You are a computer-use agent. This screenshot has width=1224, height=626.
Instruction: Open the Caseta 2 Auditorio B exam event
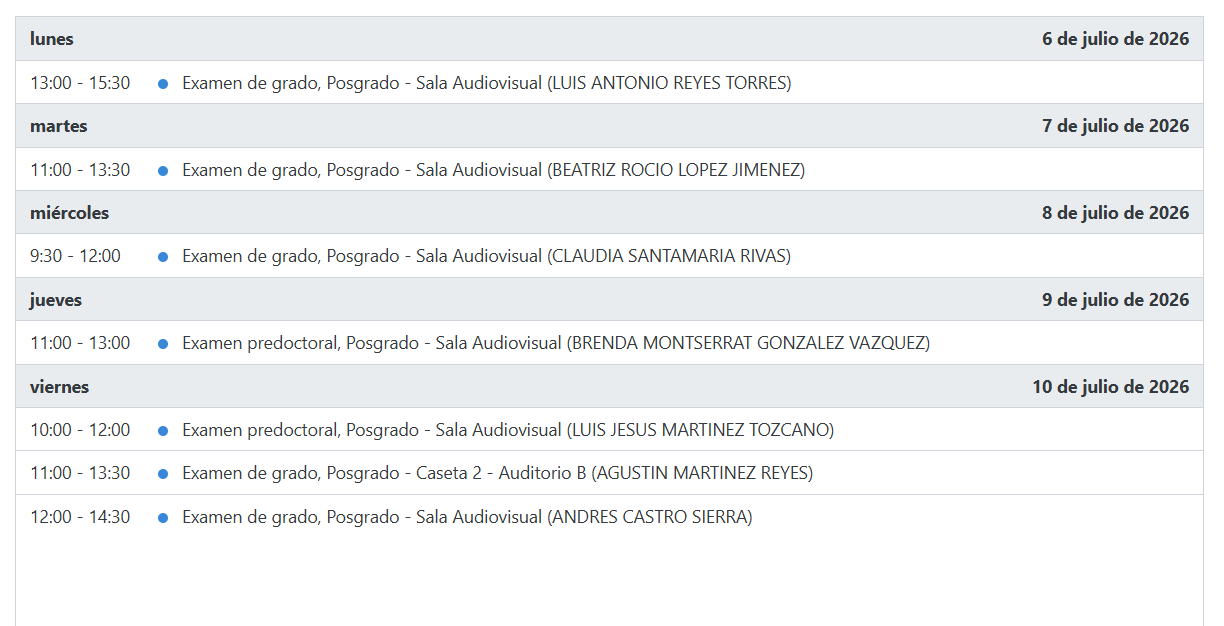click(x=497, y=473)
